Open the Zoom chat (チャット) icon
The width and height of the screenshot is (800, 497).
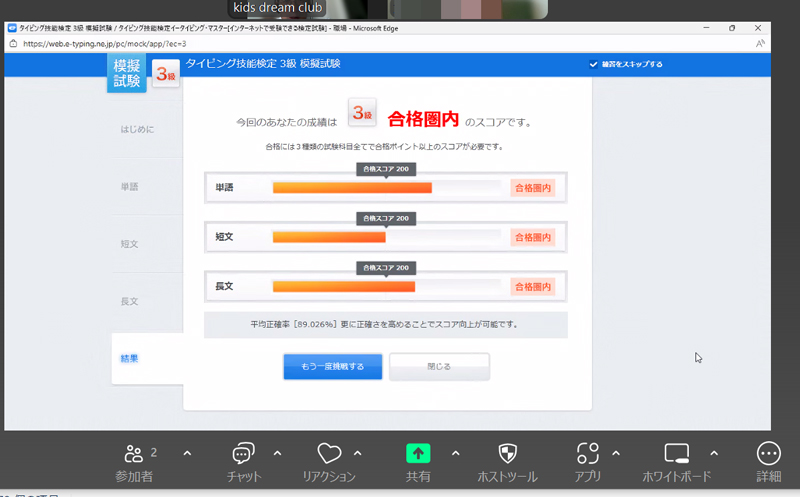[243, 453]
